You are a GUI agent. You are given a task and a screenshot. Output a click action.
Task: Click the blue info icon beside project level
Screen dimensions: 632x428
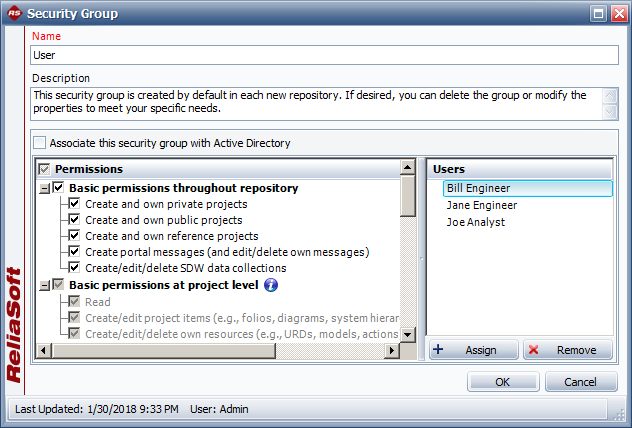[x=270, y=285]
